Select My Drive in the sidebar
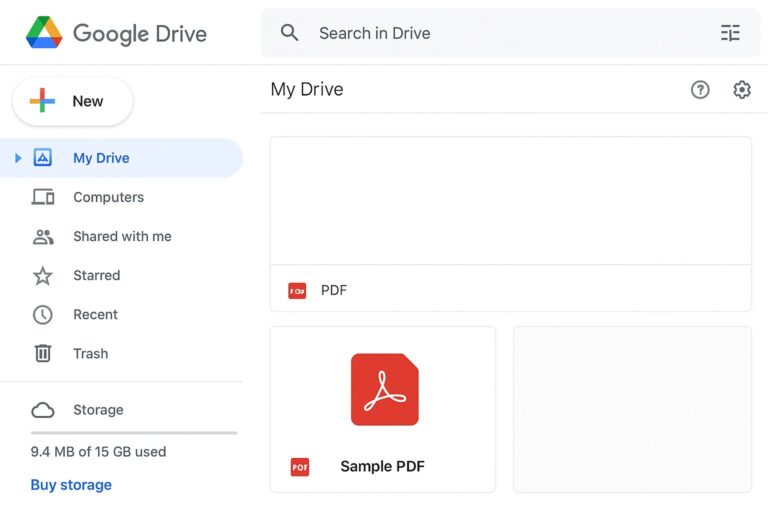Viewport: 768px width, 512px height. click(x=121, y=158)
